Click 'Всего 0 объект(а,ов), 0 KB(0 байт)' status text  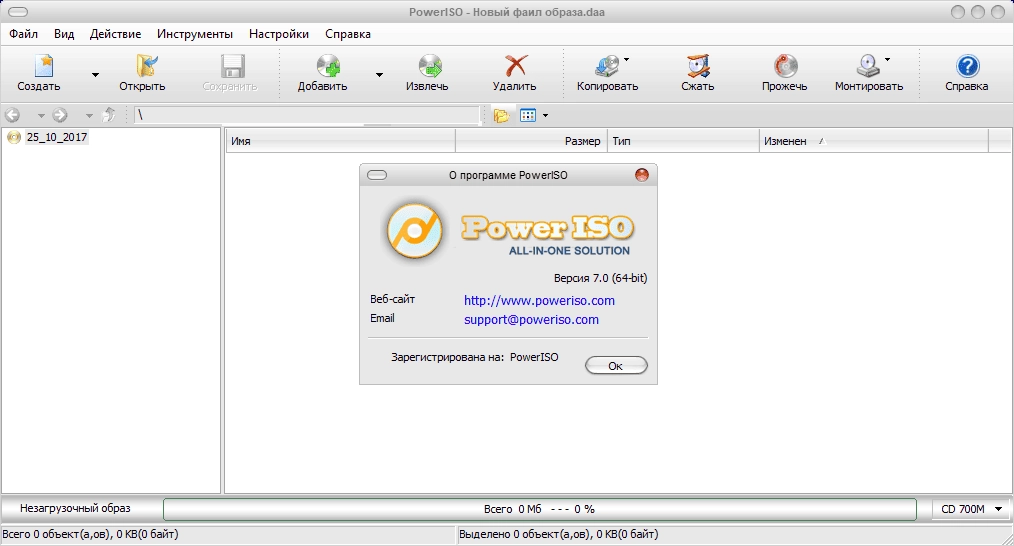pos(91,534)
